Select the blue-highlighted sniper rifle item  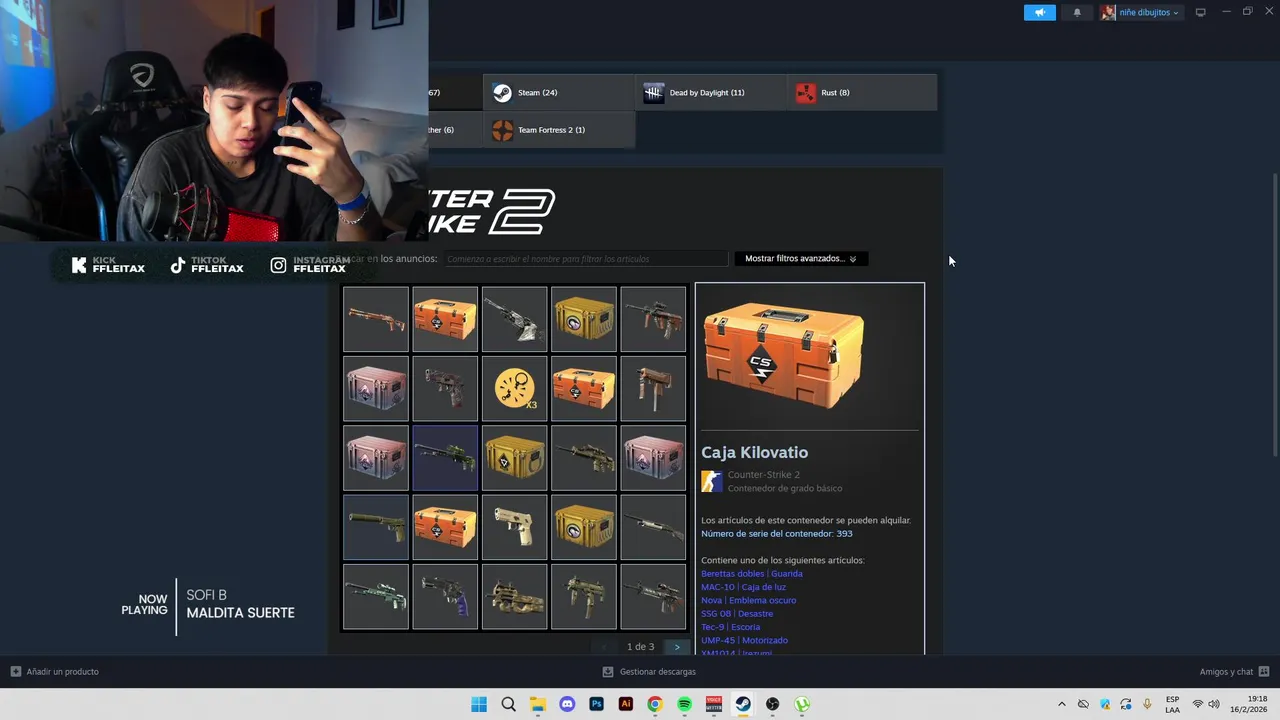click(445, 458)
